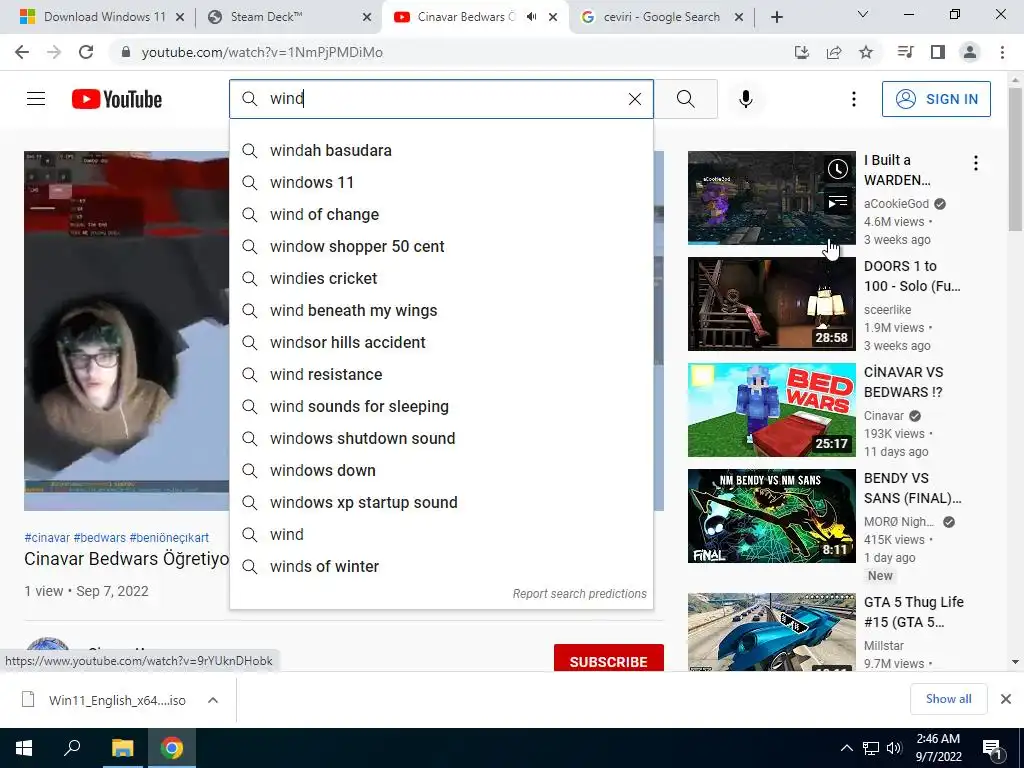This screenshot has width=1024, height=768.
Task: Click the SIGN IN button
Action: (x=936, y=99)
